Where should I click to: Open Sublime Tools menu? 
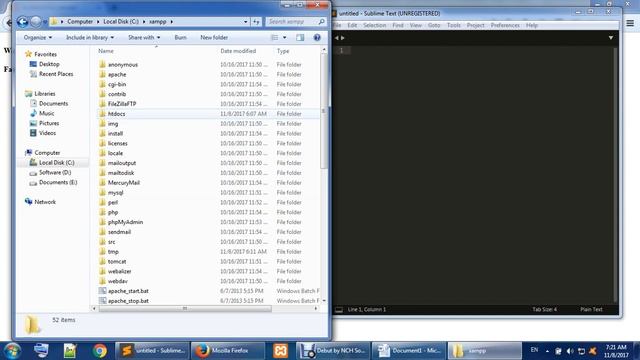pyautogui.click(x=453, y=25)
